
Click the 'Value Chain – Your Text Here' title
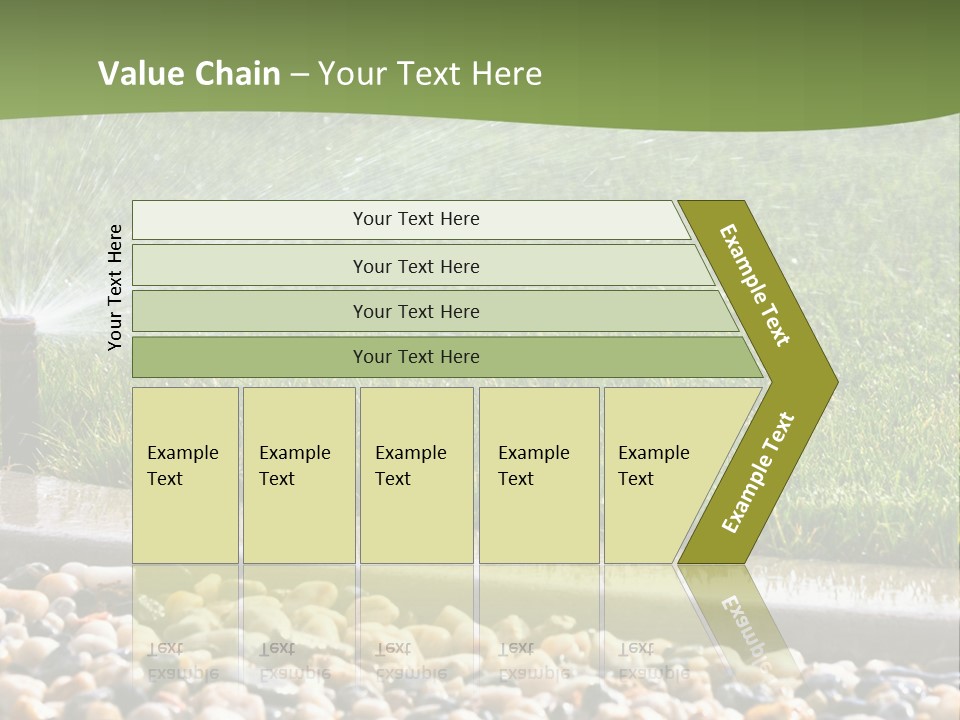320,73
